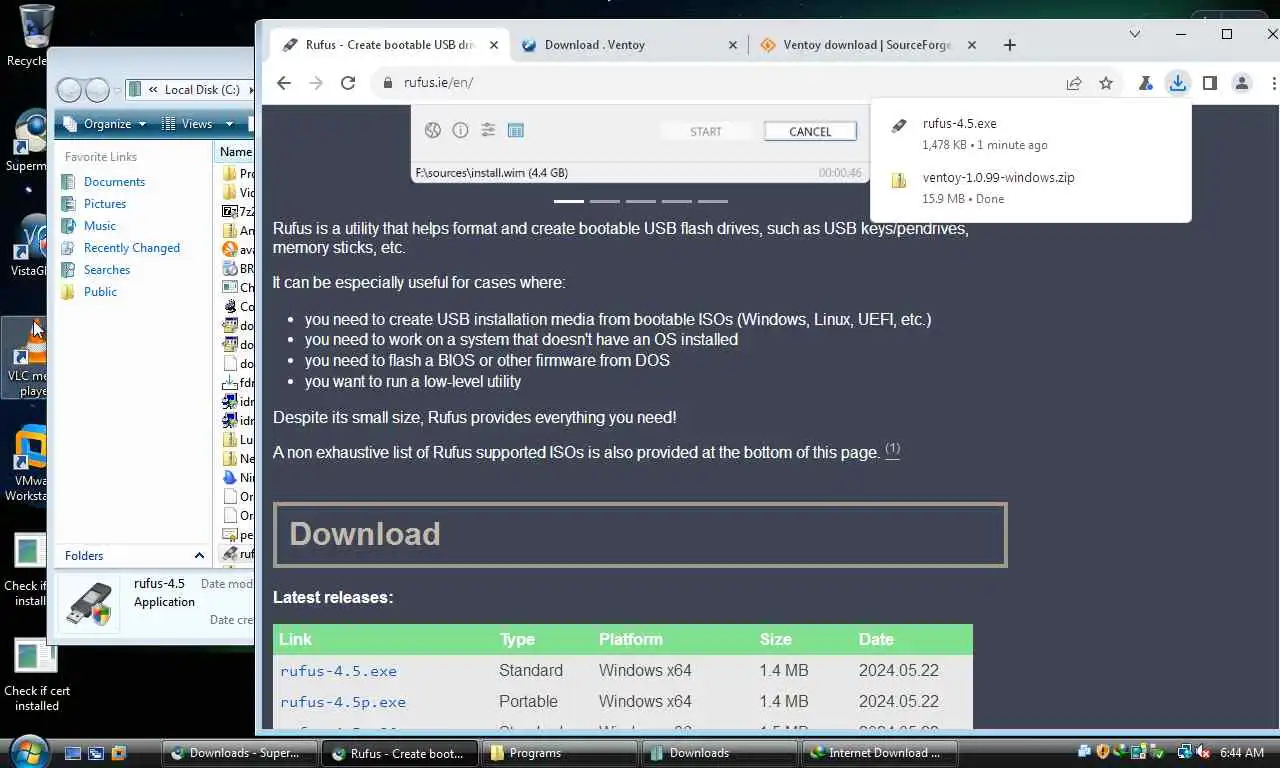Screen dimensions: 1280x768
Task: Open rufus-4.5.exe in downloads popup
Action: (1030, 133)
